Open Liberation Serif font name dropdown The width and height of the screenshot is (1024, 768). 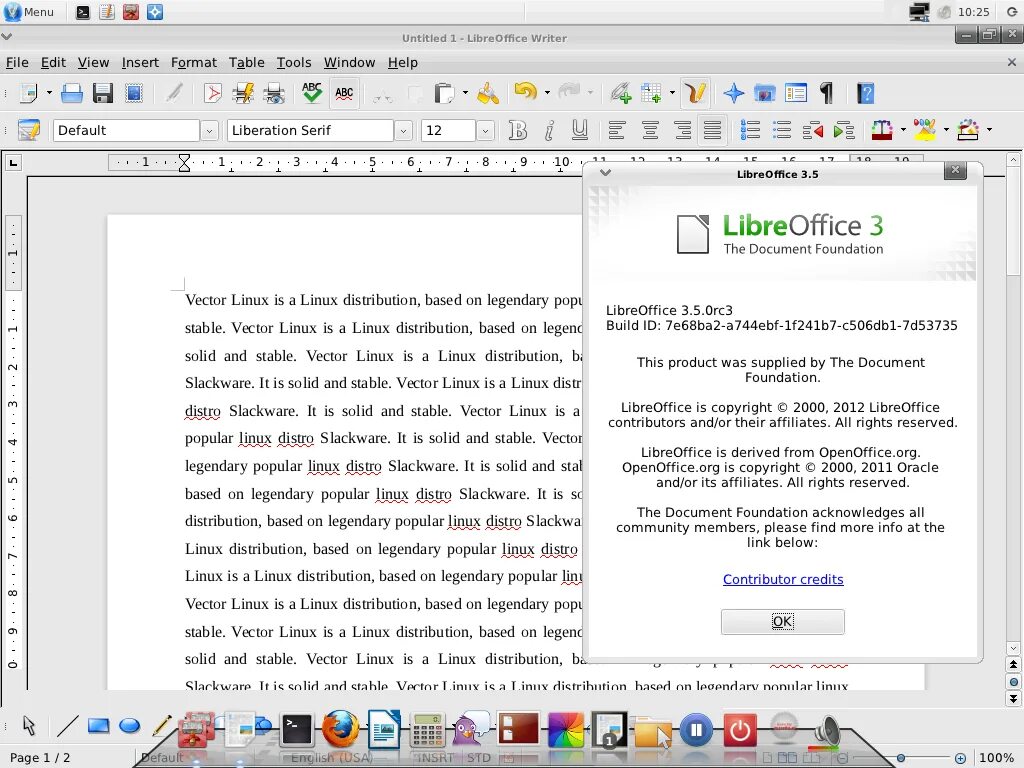click(403, 131)
